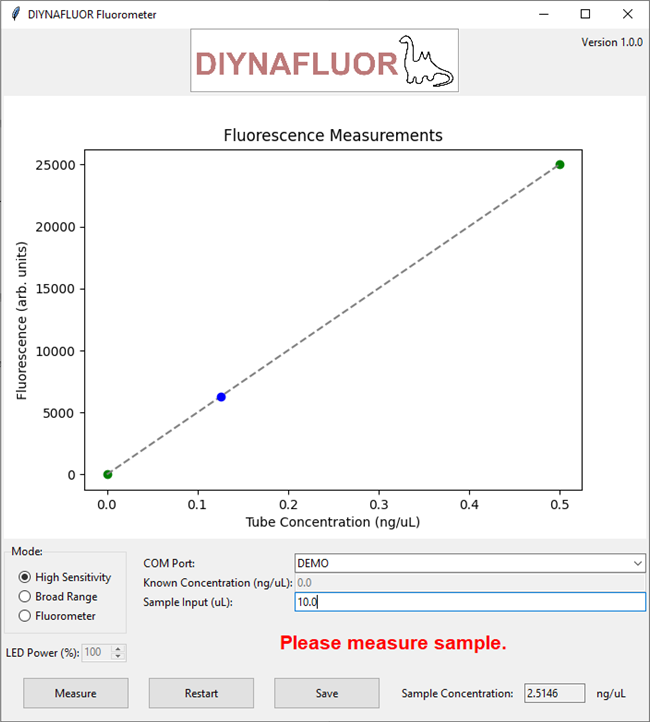This screenshot has width=650, height=722.
Task: Click the DIYNAFLUOR dinosaur logo
Action: [325, 60]
